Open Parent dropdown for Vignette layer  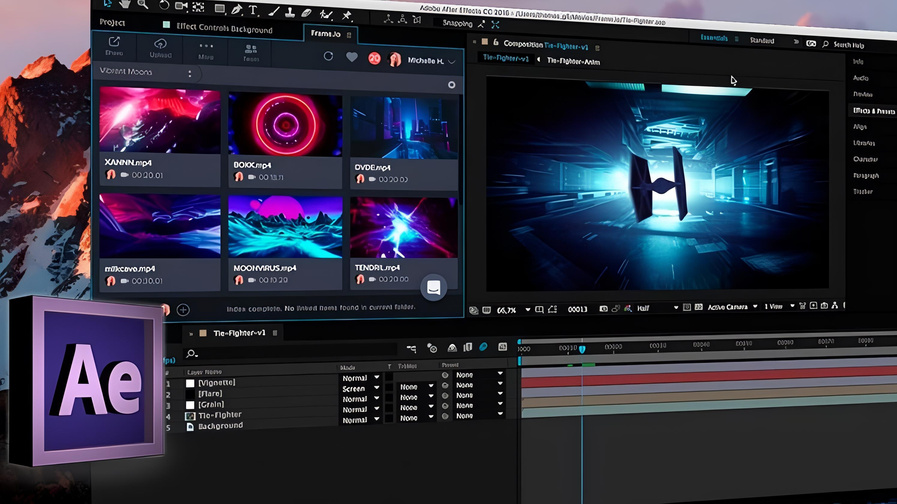click(479, 375)
